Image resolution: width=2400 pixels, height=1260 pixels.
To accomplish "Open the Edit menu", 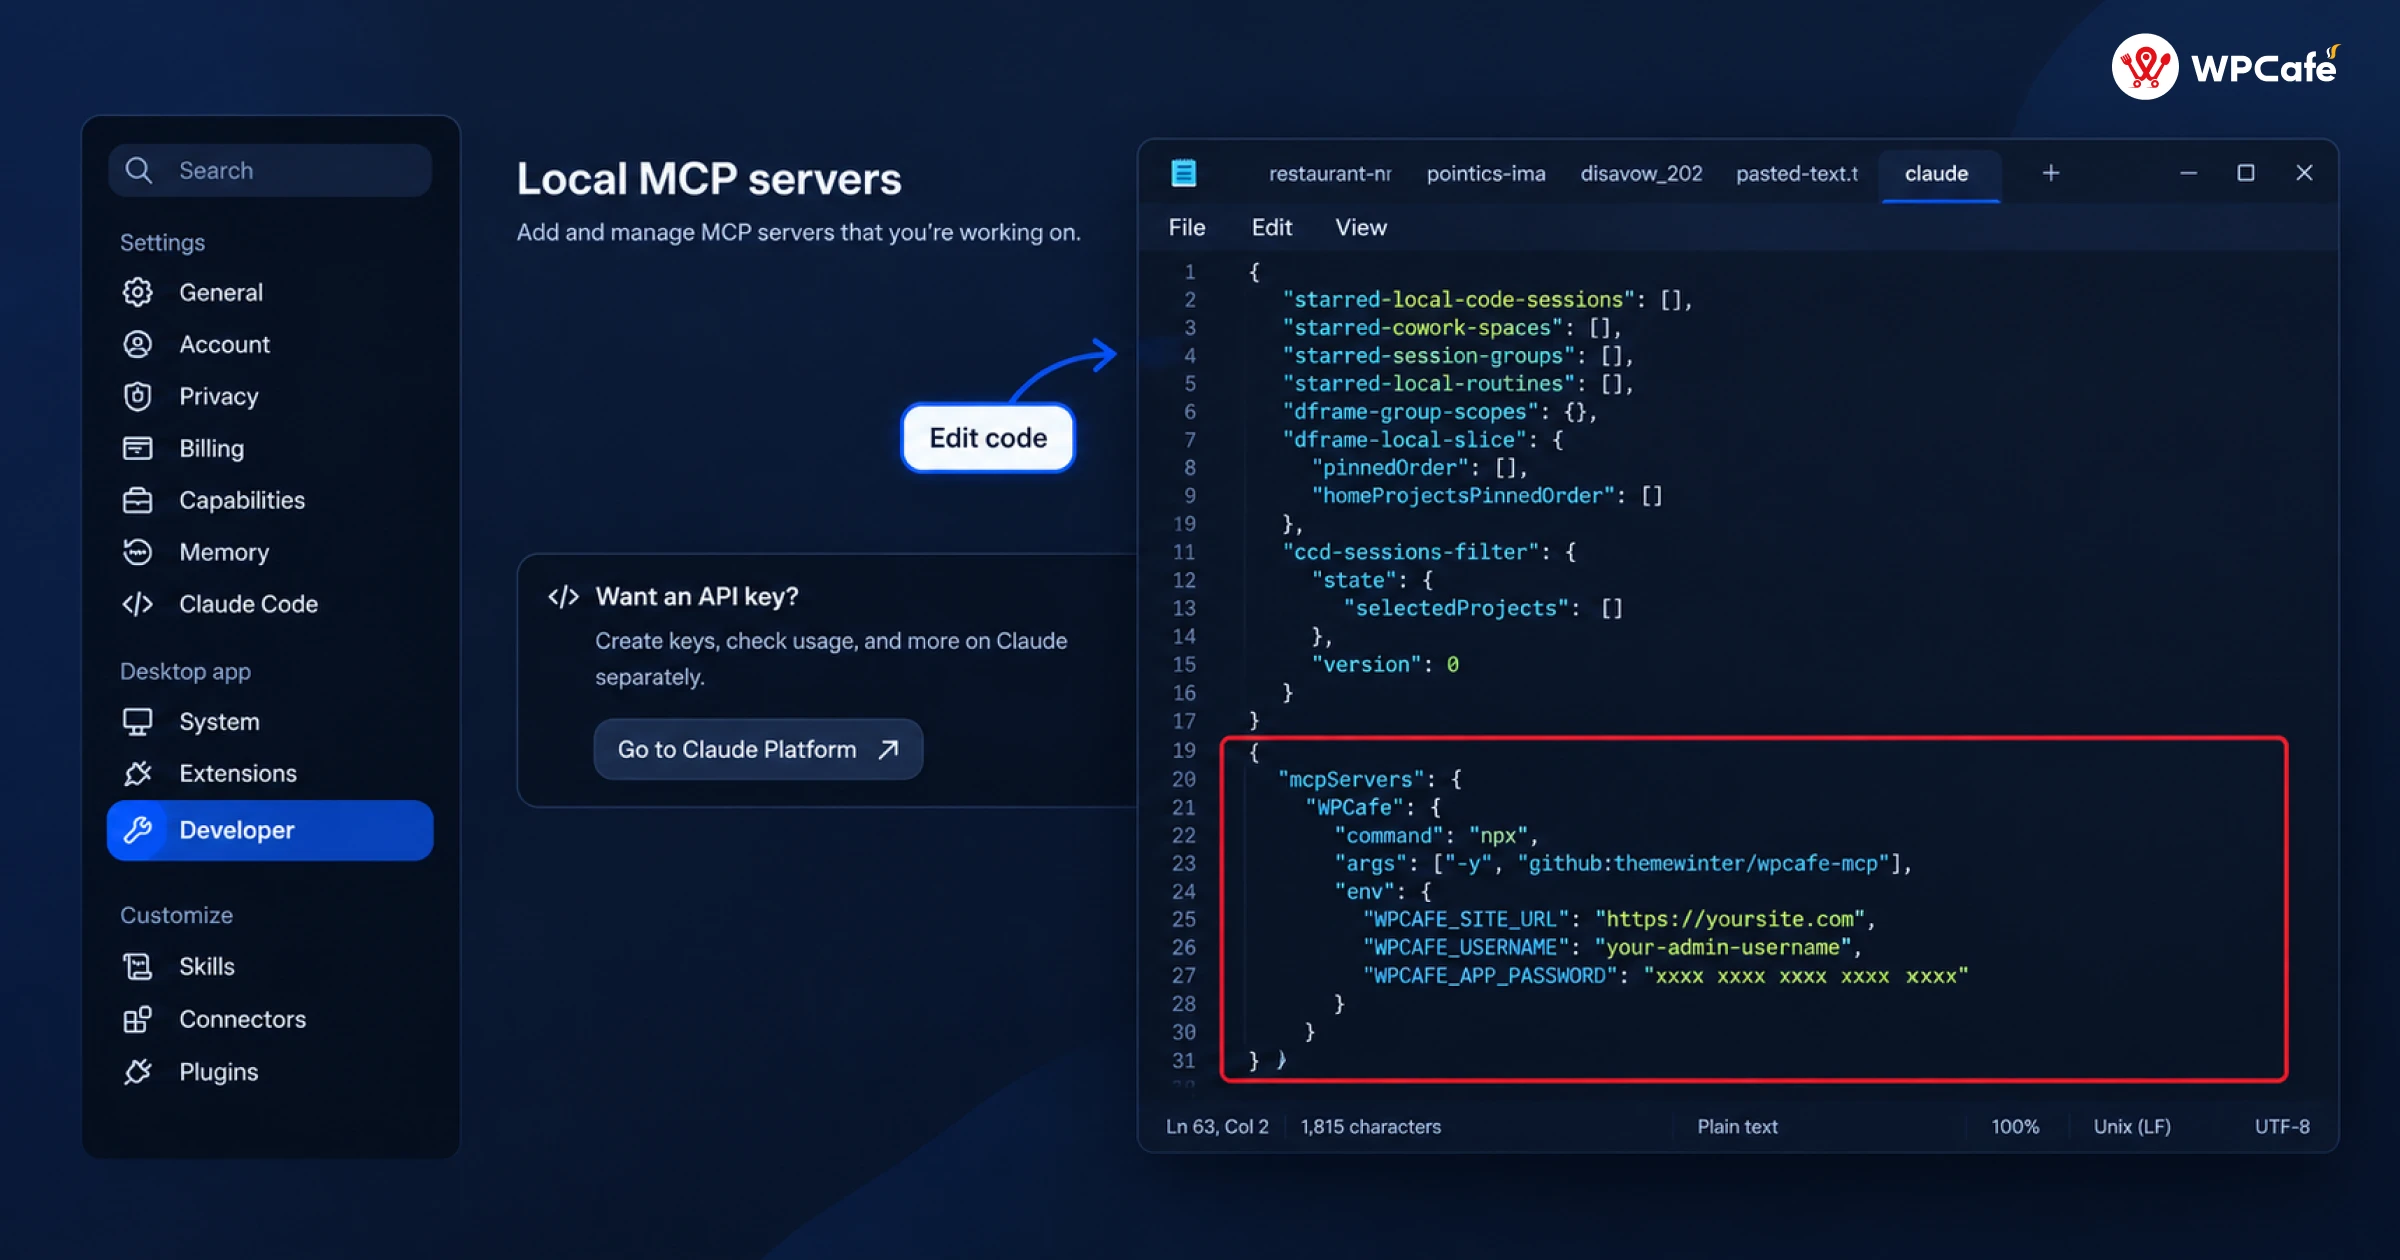I will pyautogui.click(x=1272, y=227).
